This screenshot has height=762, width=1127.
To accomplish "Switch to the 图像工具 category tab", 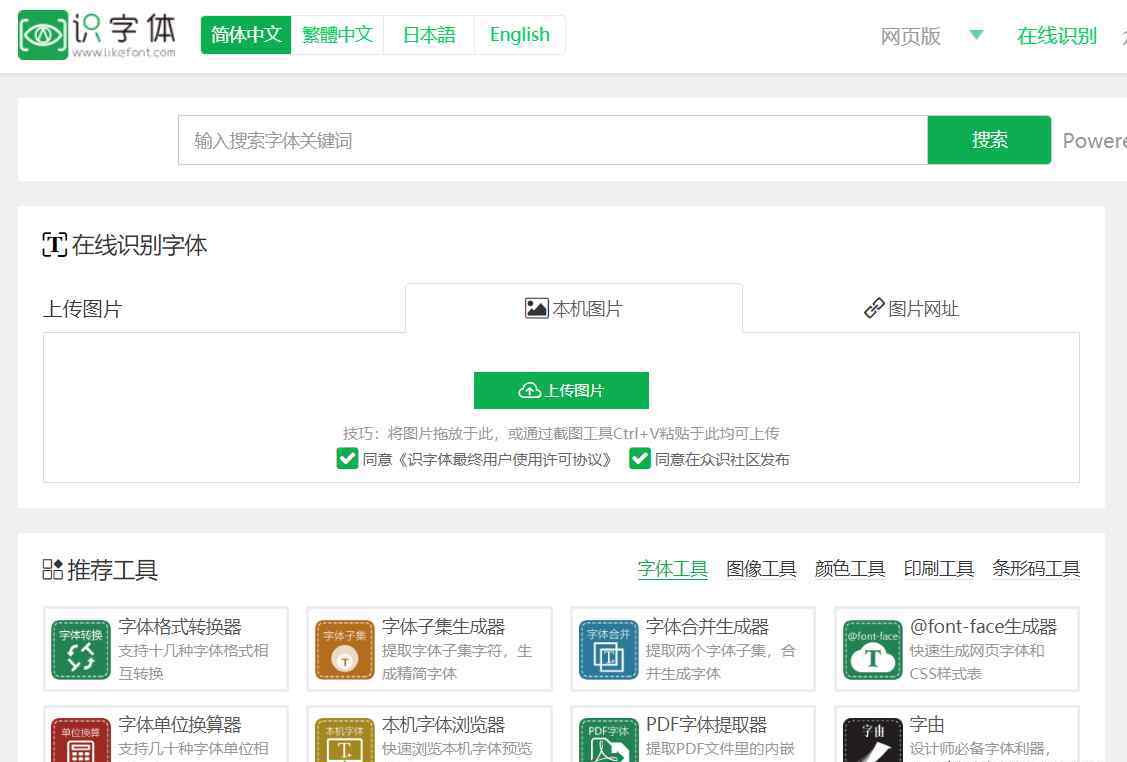I will coord(761,569).
